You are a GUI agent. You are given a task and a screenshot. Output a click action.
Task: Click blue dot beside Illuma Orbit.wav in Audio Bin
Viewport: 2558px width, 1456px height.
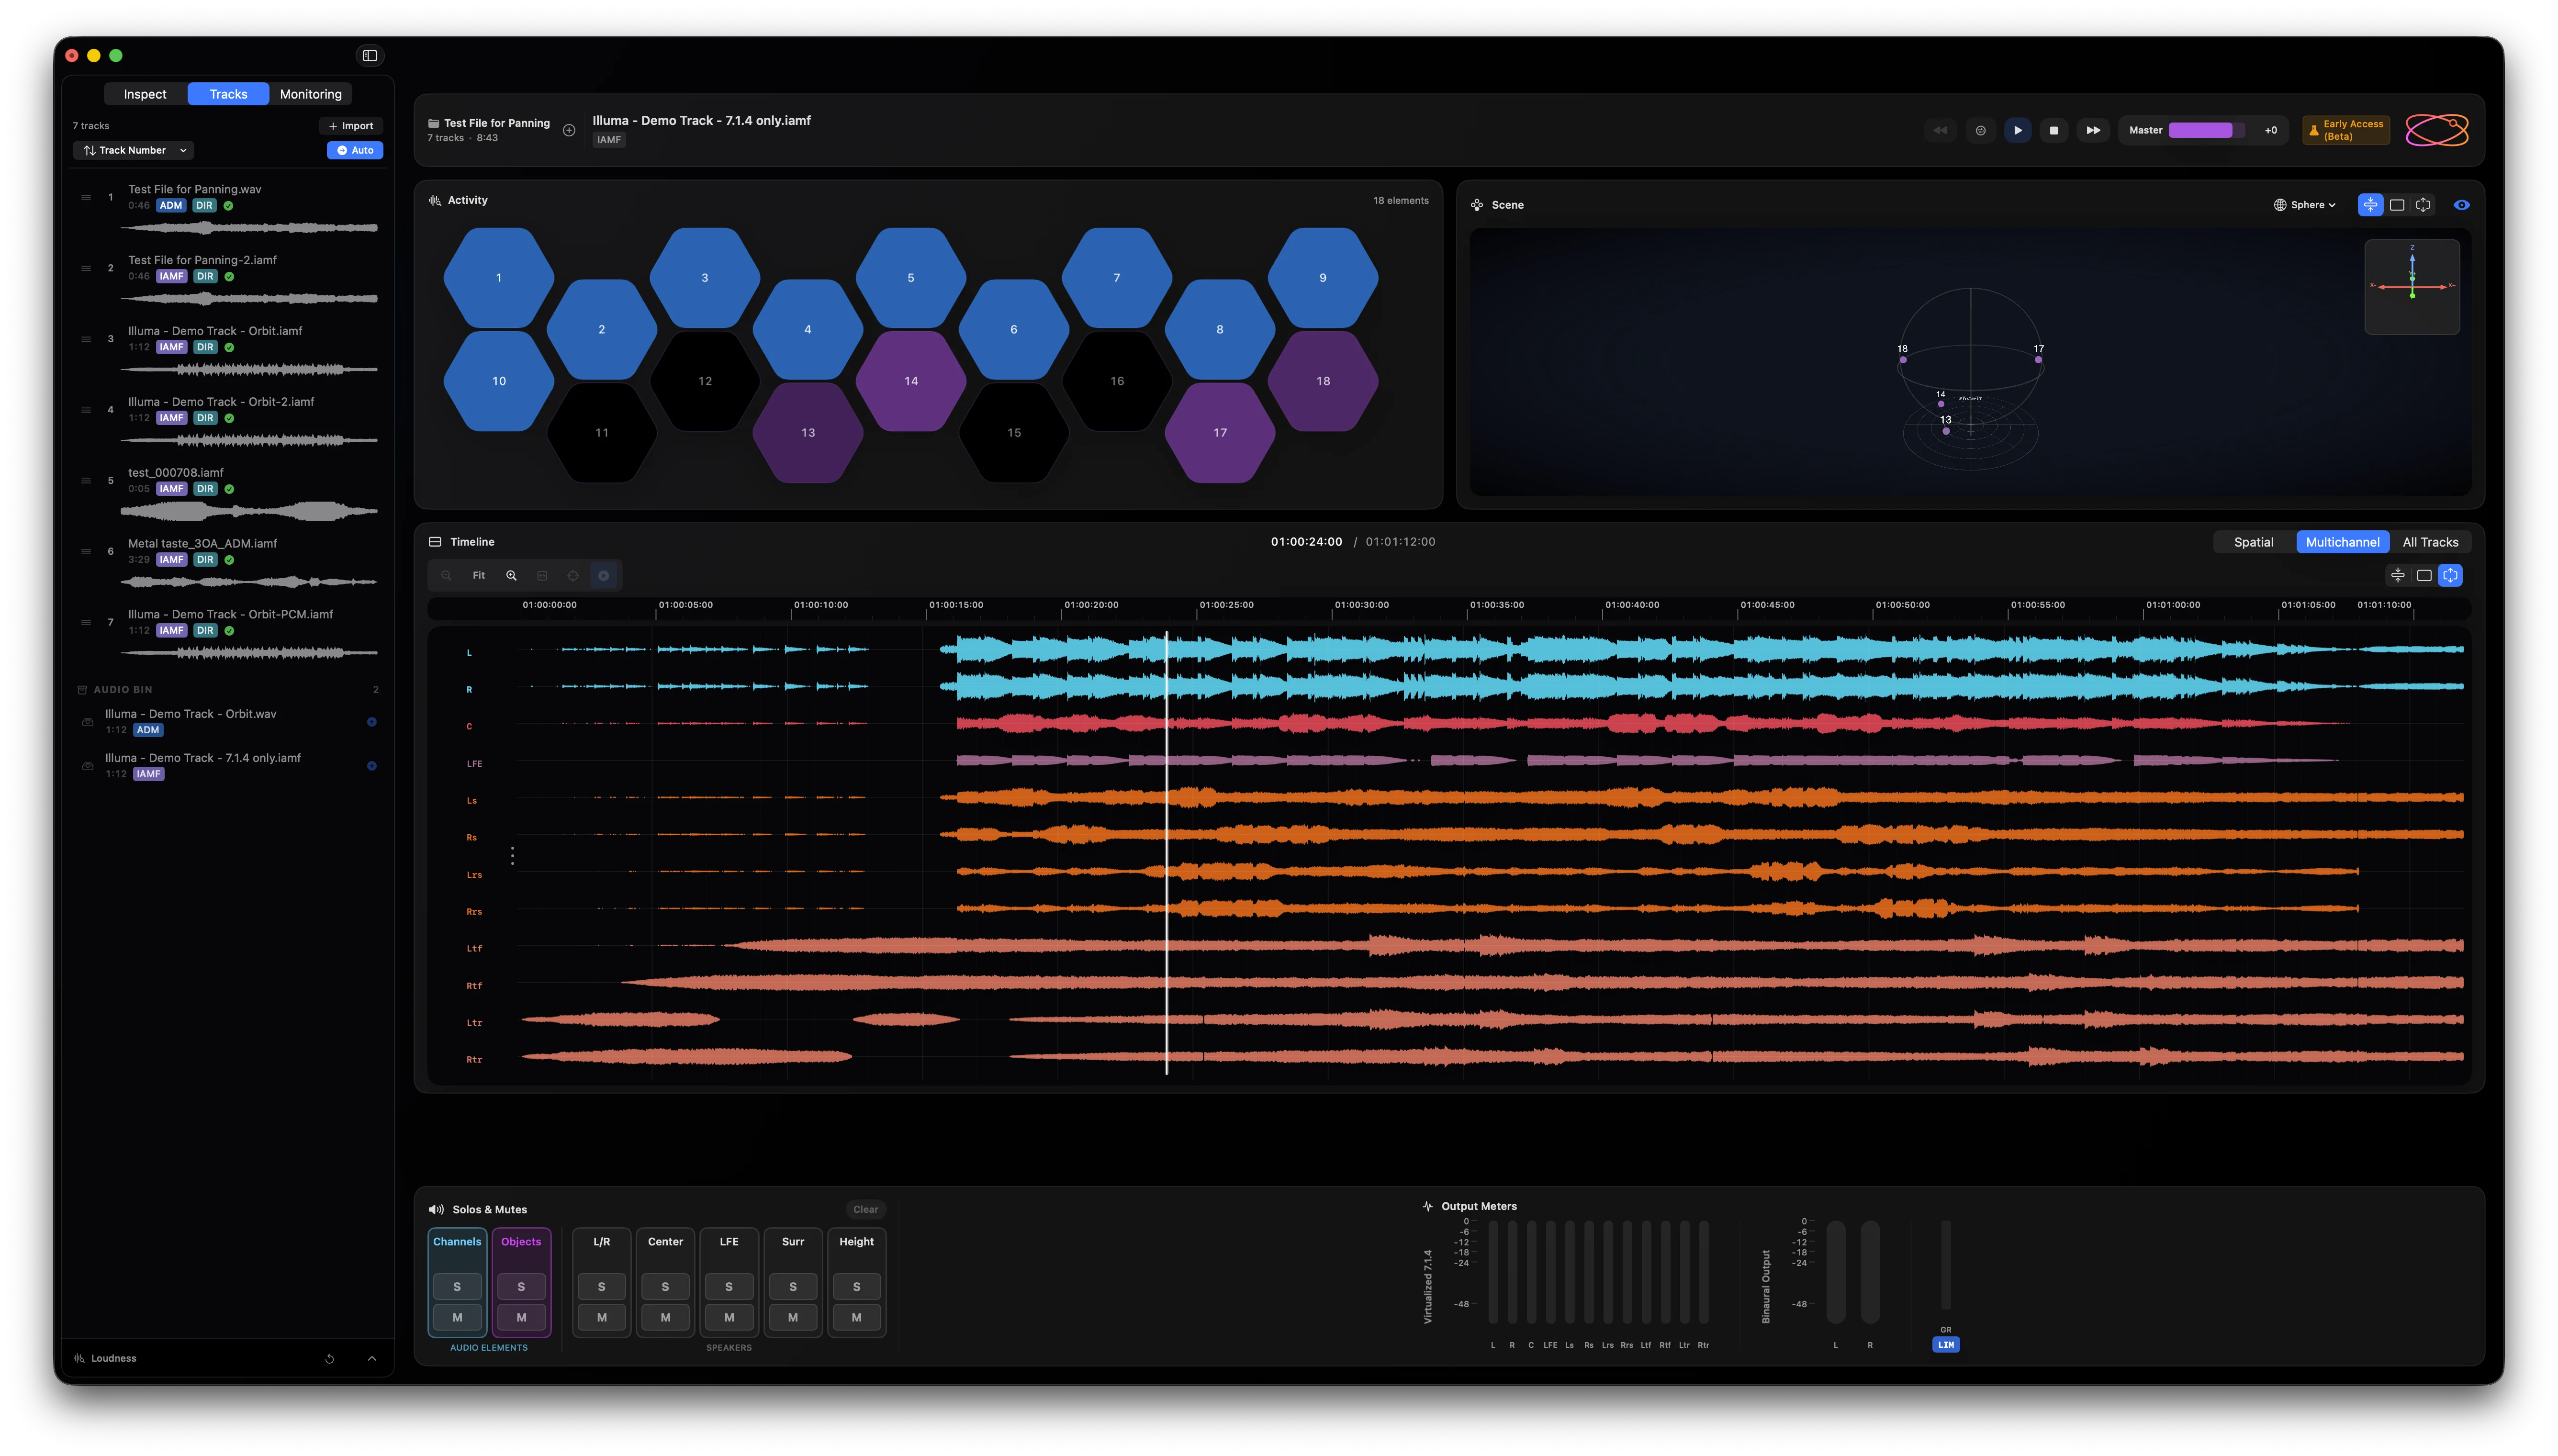coord(372,722)
